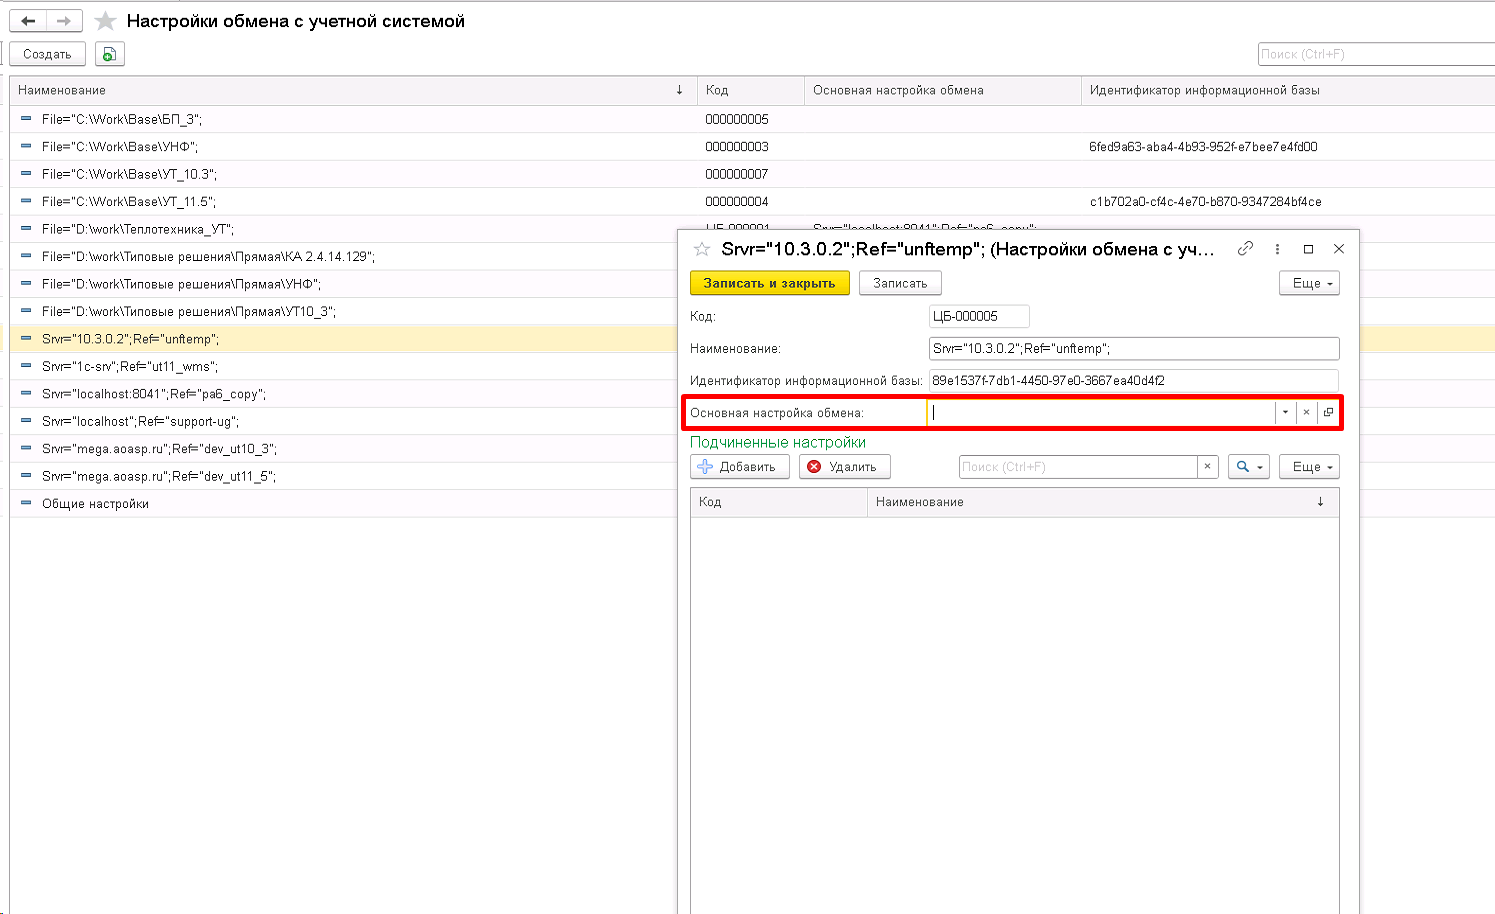The width and height of the screenshot is (1495, 914).
Task: Click identifier c1b702a0-cf4c-4e70-b870-9347284bf4ce
Action: (x=1205, y=202)
